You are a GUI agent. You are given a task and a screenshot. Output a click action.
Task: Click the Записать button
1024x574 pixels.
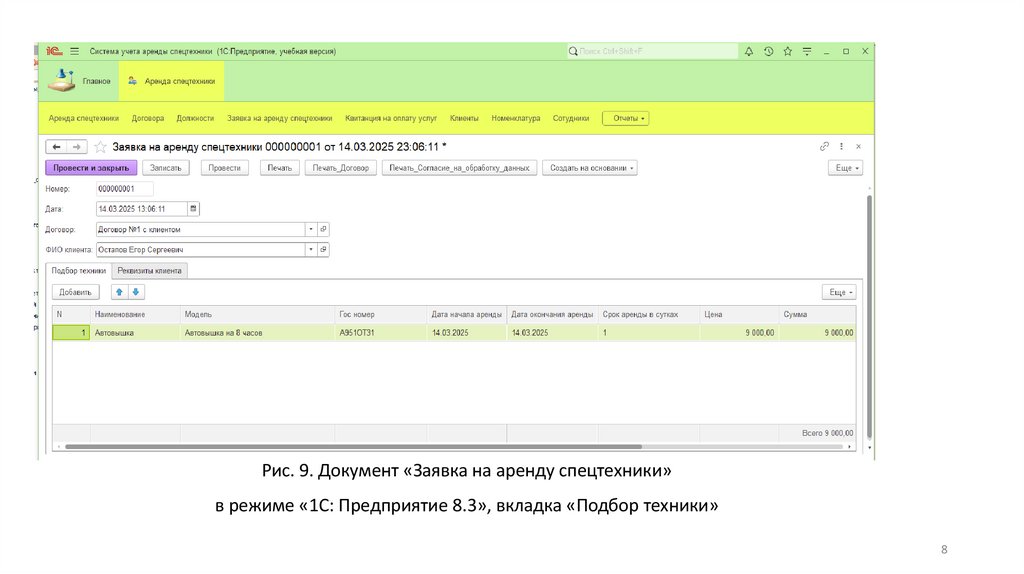[166, 168]
